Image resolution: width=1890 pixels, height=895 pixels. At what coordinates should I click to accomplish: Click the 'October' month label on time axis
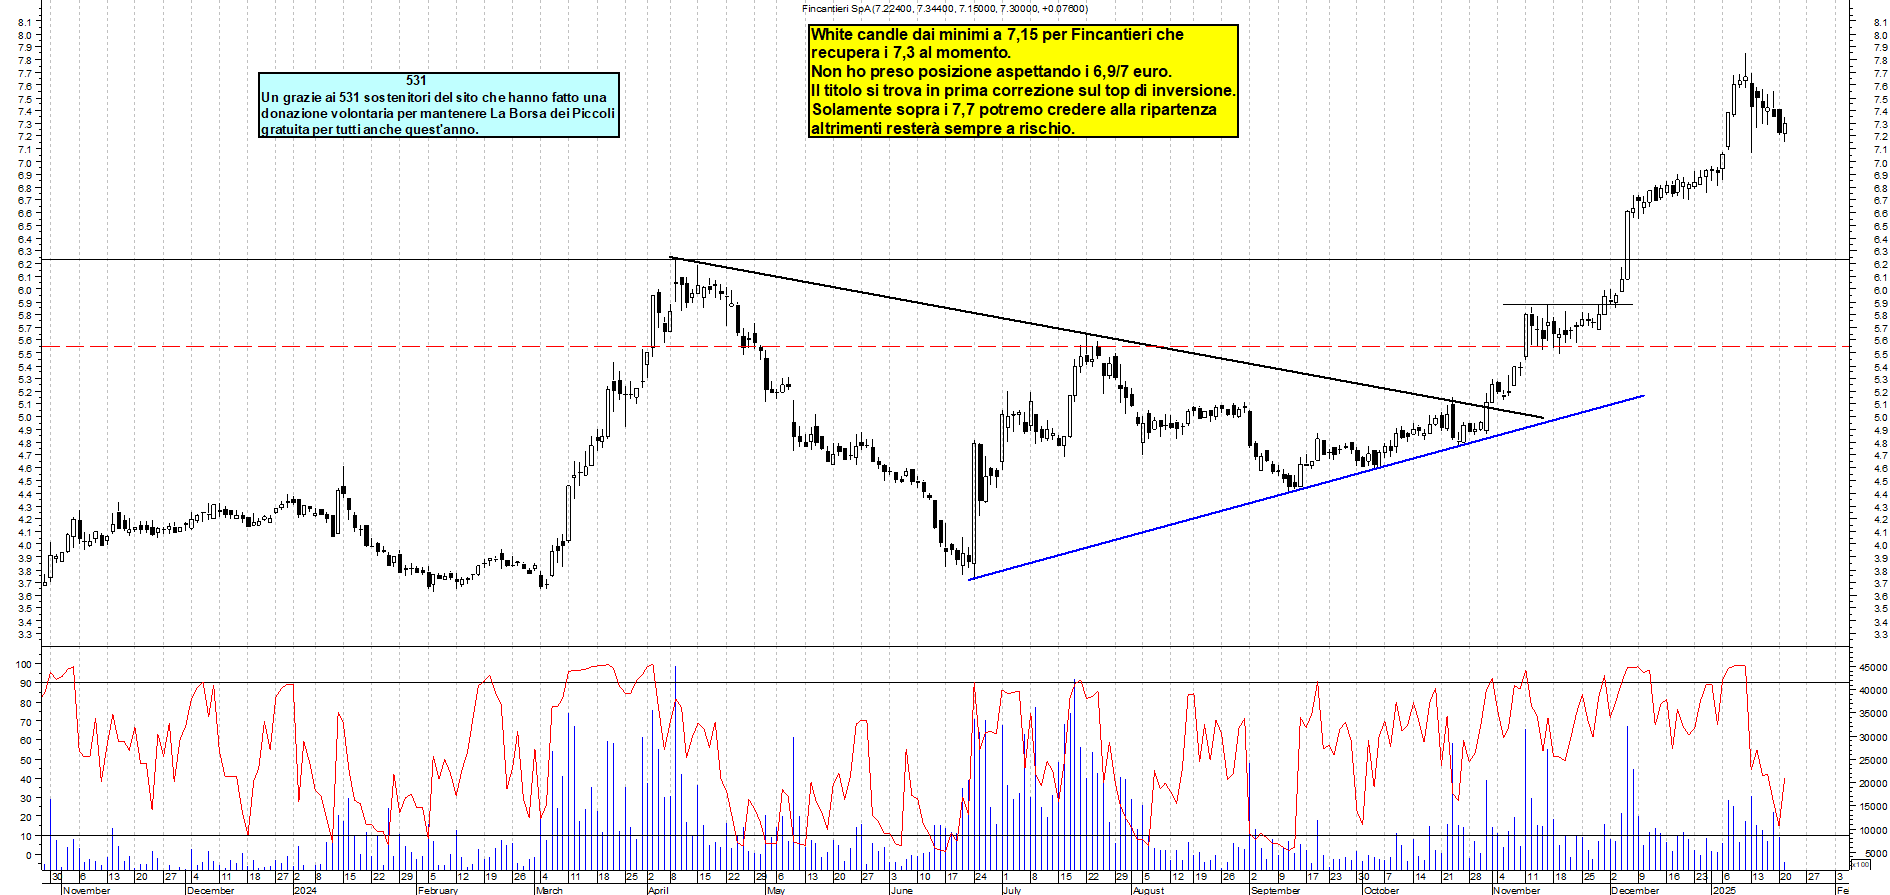point(1382,890)
